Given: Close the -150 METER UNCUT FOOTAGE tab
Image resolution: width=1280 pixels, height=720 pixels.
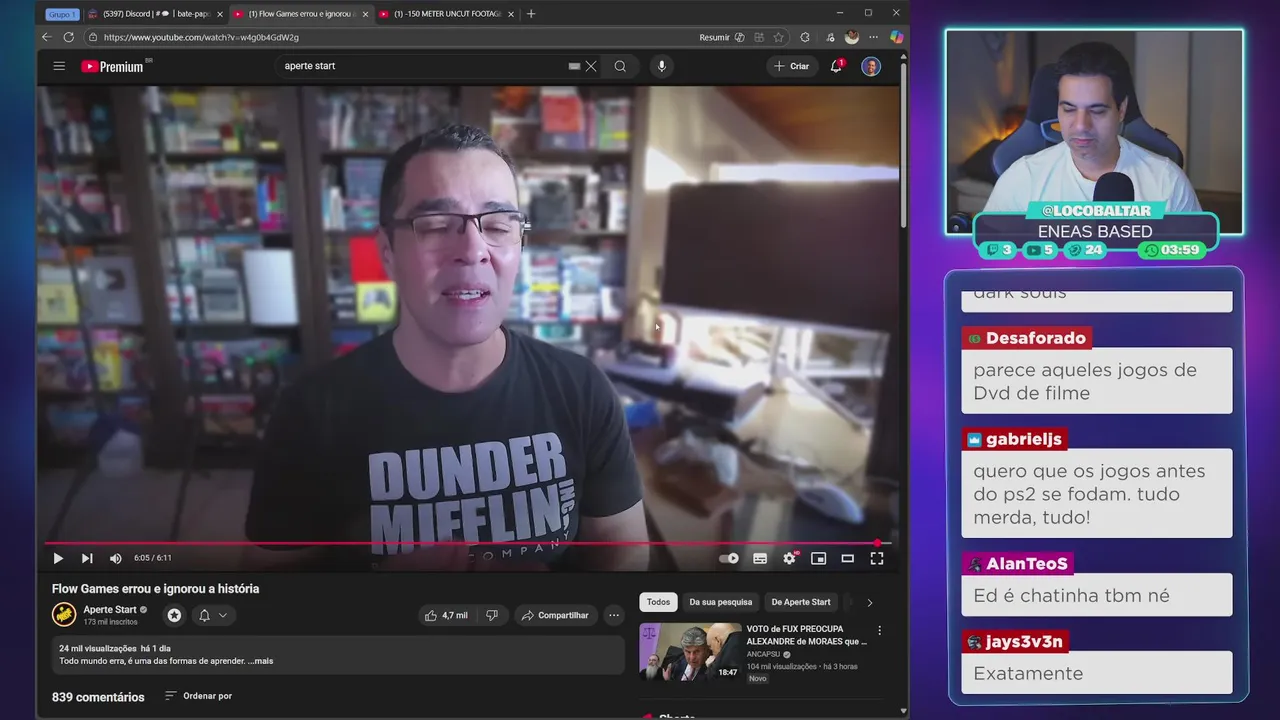Looking at the screenshot, I should tap(511, 14).
